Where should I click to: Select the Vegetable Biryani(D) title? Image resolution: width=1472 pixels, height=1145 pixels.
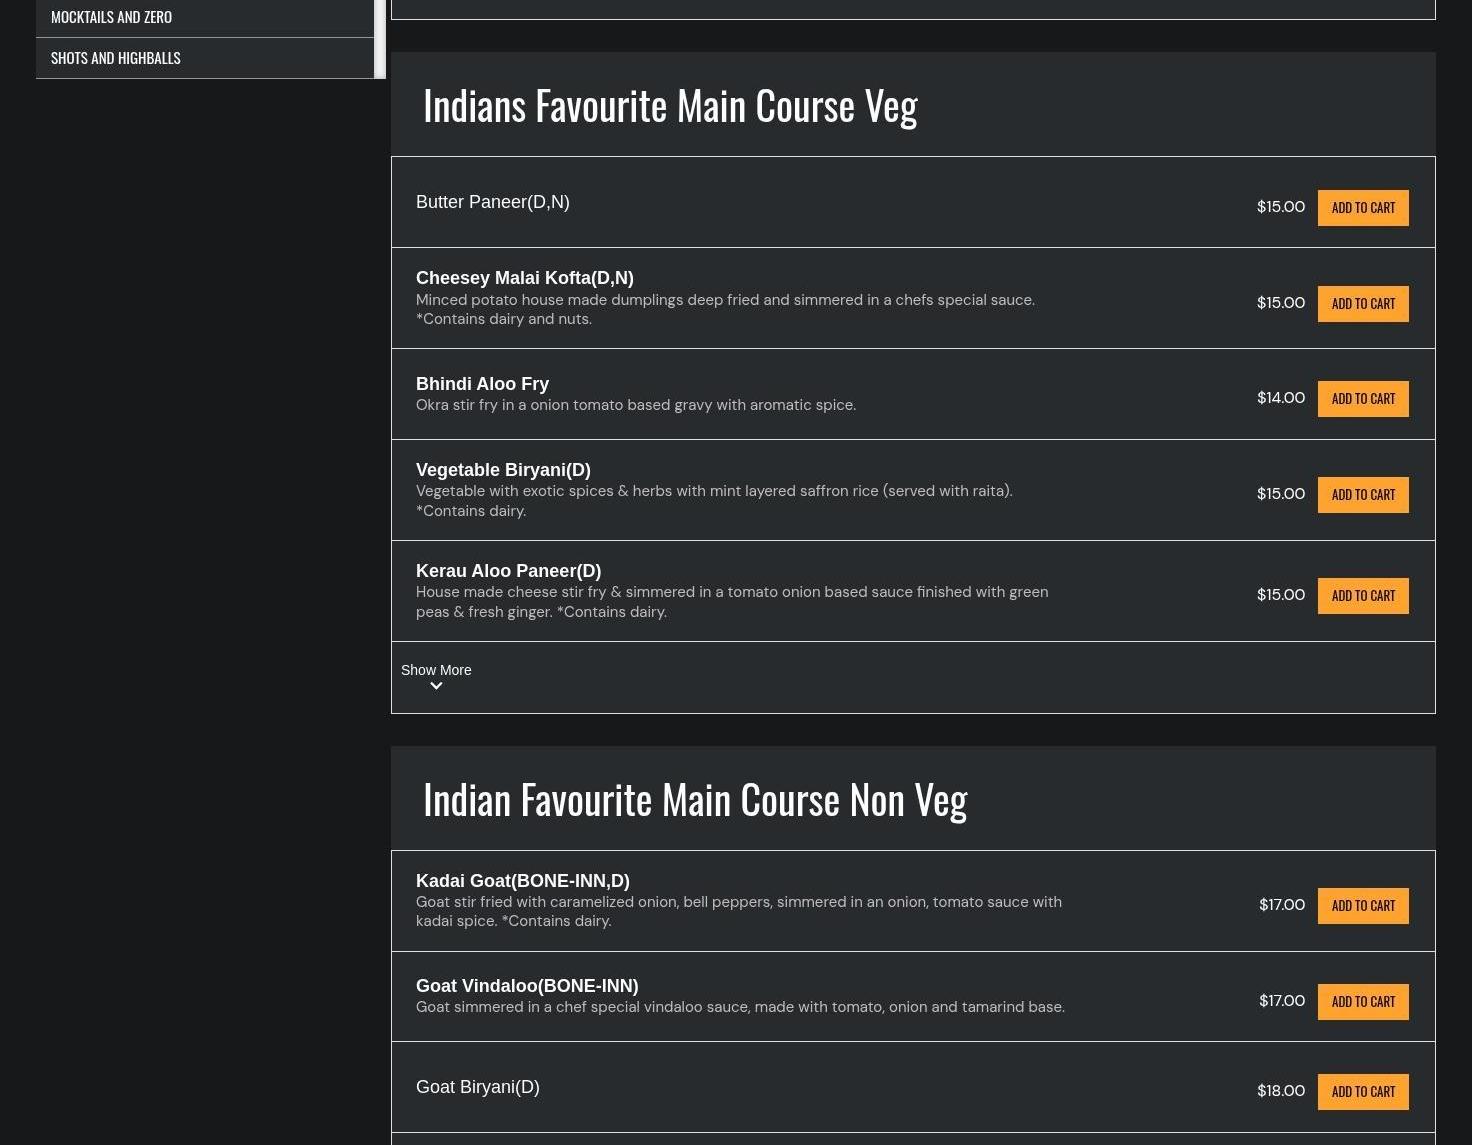(x=503, y=470)
